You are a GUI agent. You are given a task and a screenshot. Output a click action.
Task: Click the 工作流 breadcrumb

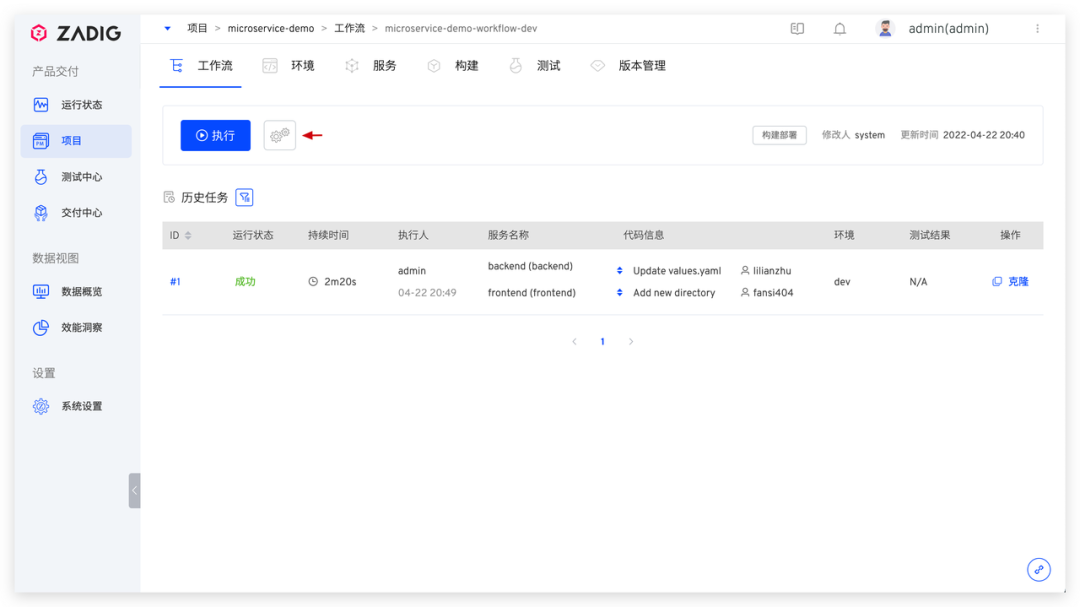tap(350, 28)
